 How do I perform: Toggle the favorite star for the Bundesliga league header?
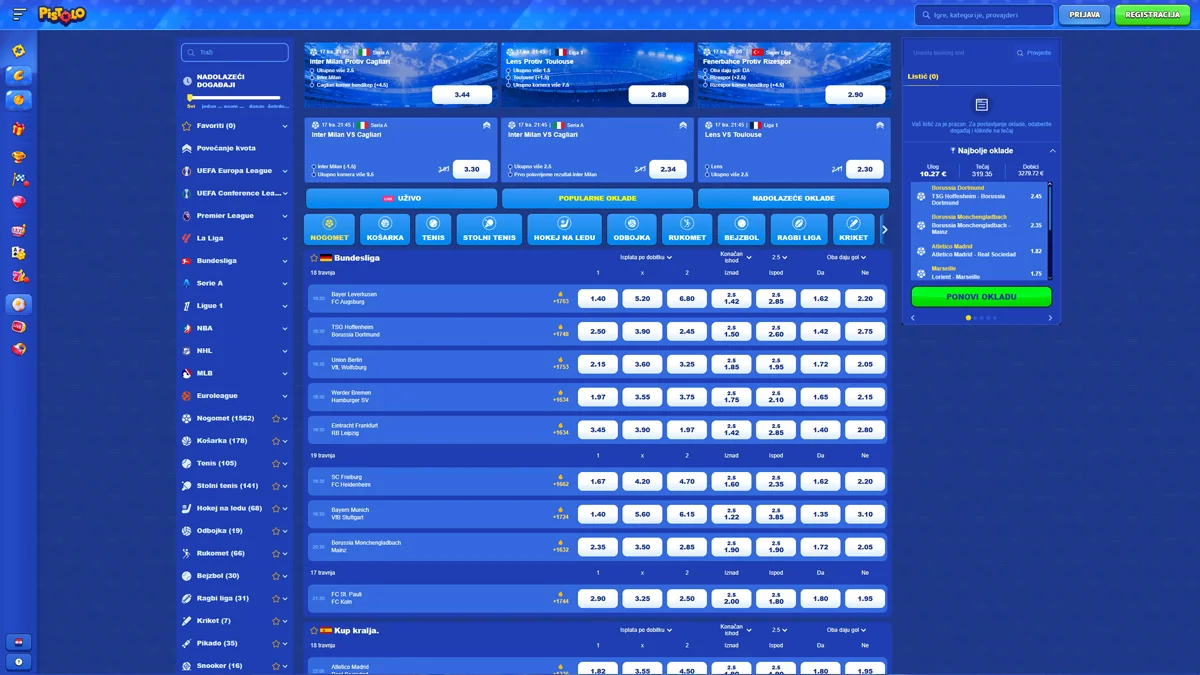[314, 258]
